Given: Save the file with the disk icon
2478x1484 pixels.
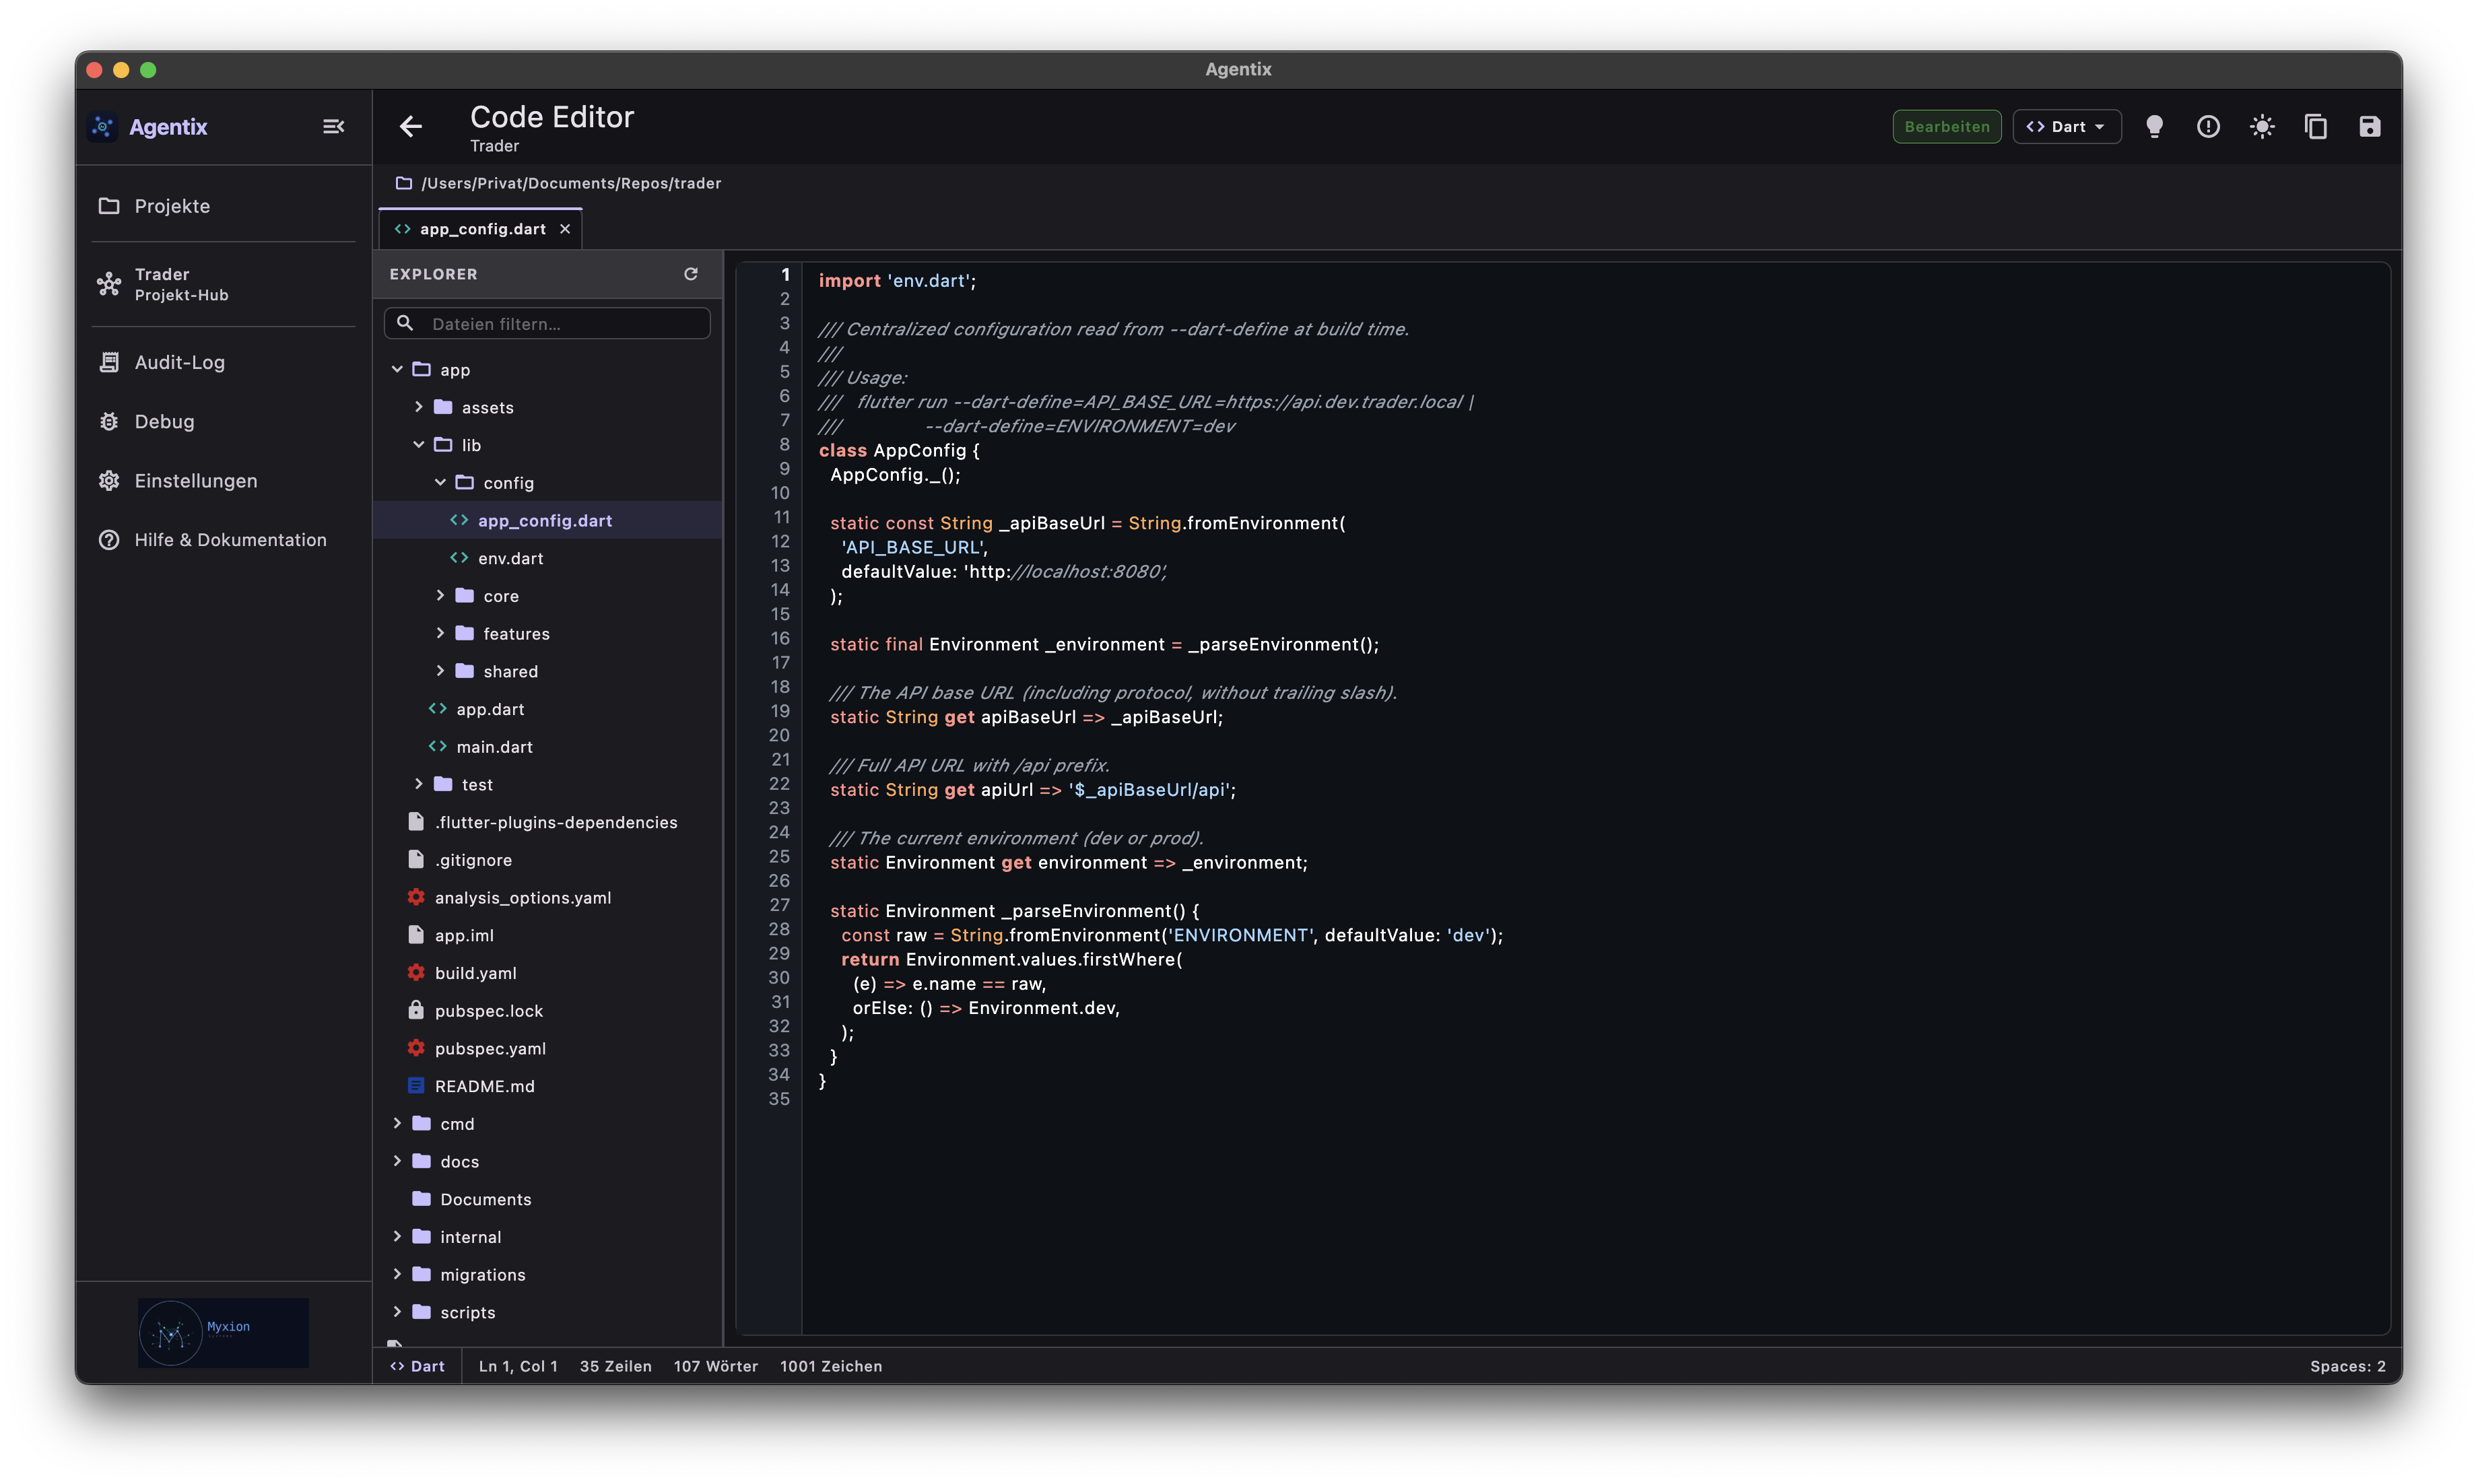Looking at the screenshot, I should (x=2369, y=127).
